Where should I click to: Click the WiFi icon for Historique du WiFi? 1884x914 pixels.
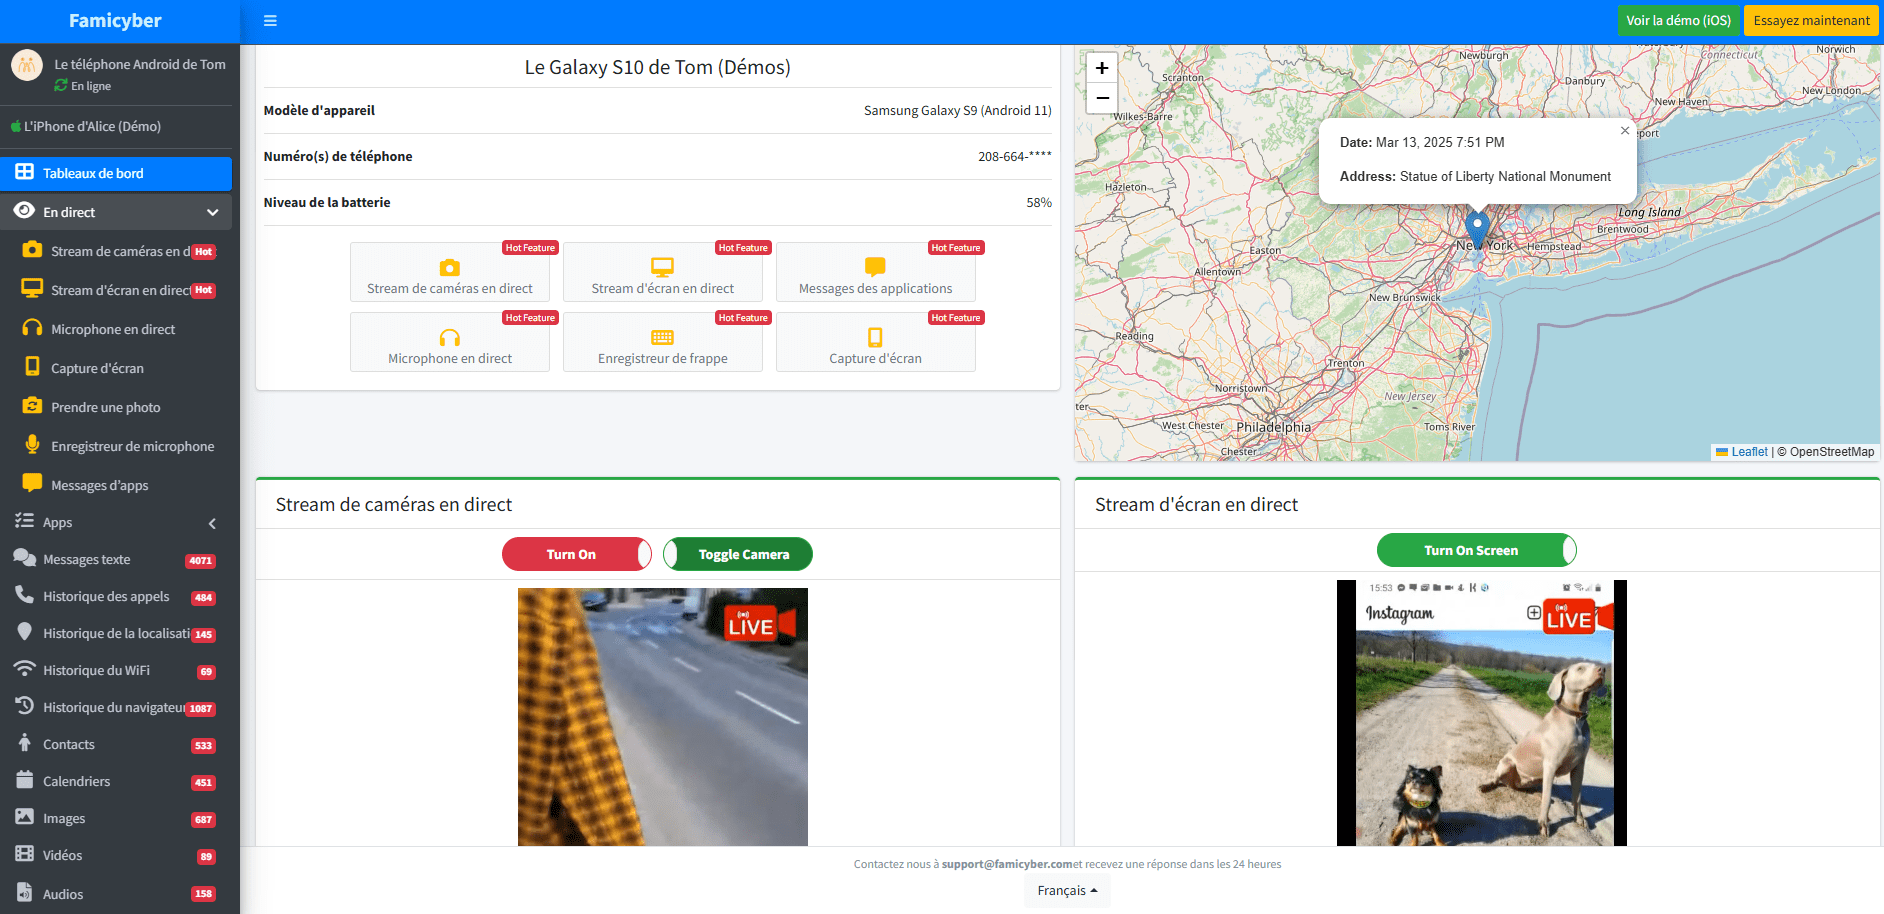(x=24, y=669)
